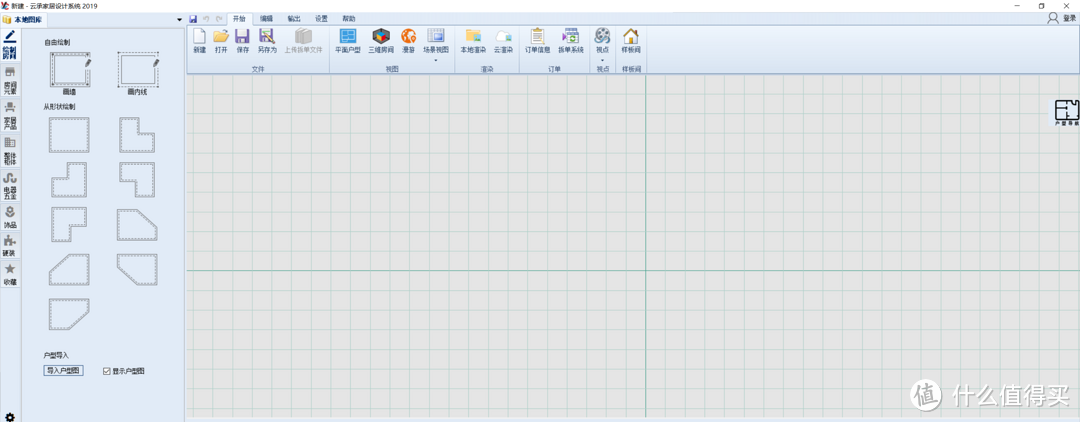1080x422 pixels.
Task: Open the 户型导航 floor plan navigator
Action: click(x=1066, y=113)
